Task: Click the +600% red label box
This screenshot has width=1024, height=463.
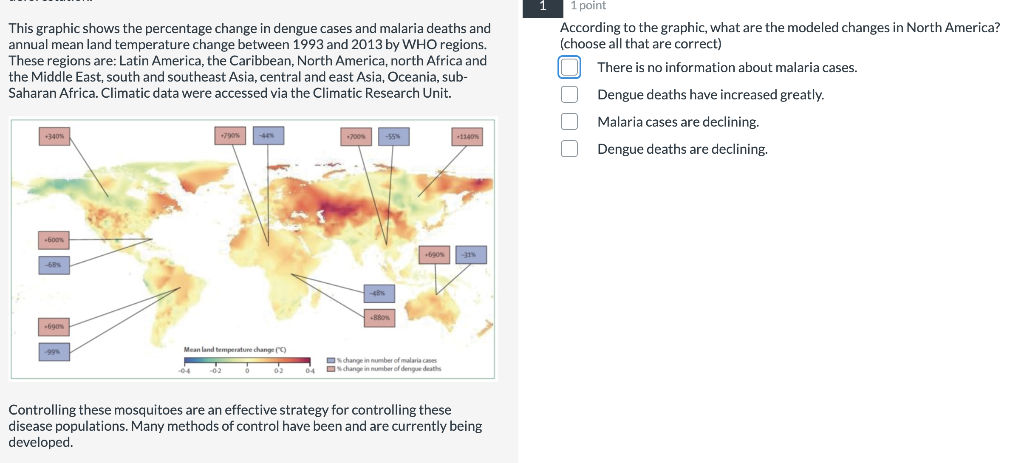Action: click(54, 240)
